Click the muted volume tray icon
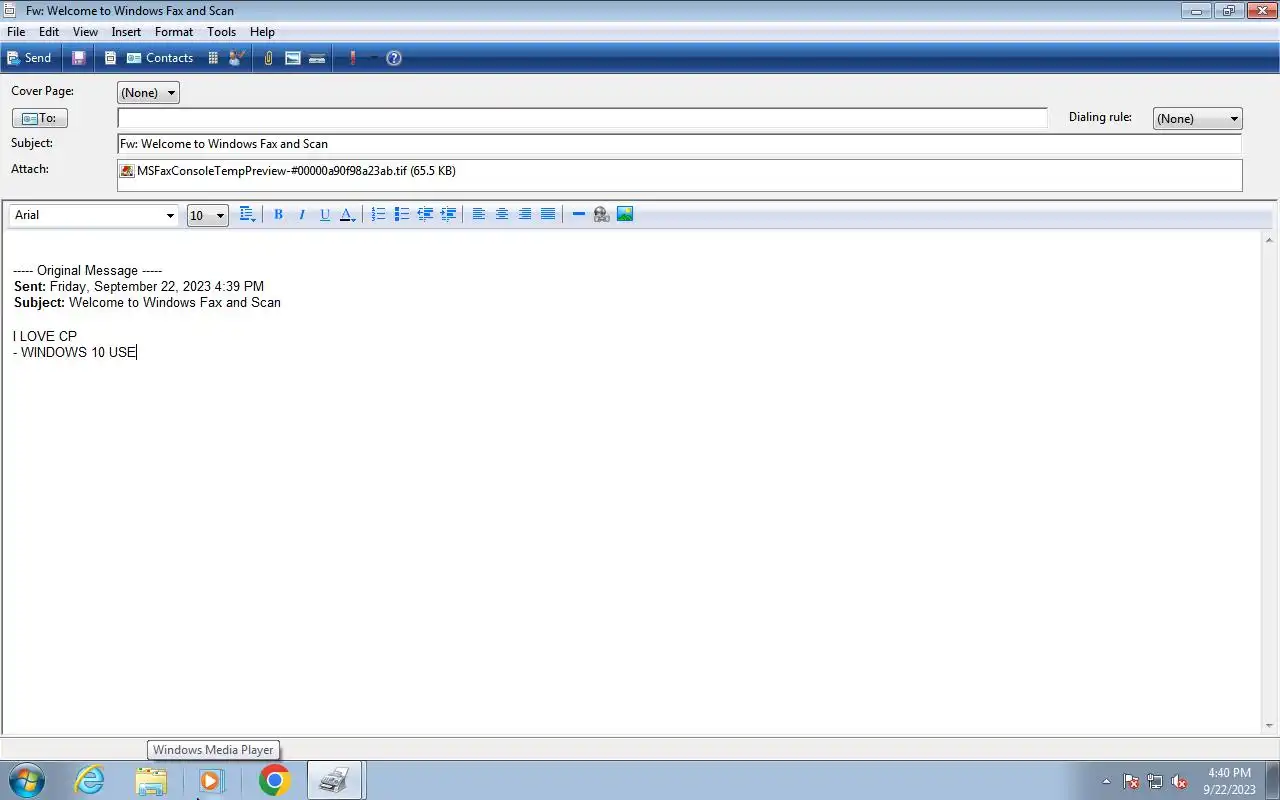This screenshot has height=800, width=1280. tap(1179, 781)
